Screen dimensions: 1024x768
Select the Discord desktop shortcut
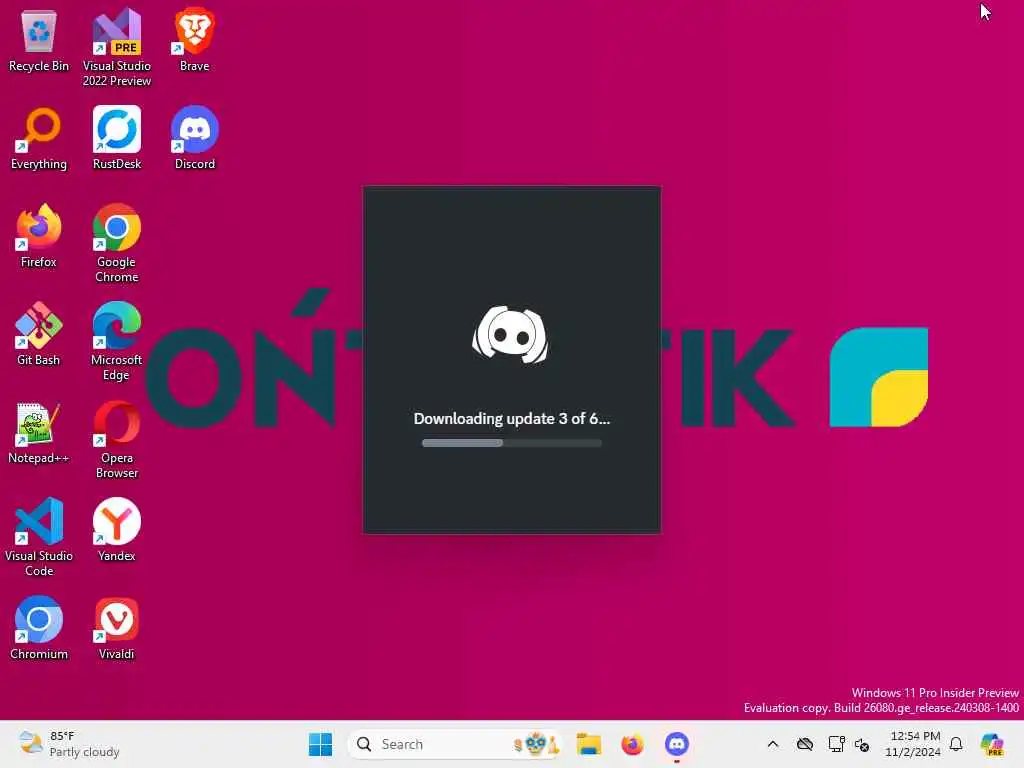(x=195, y=138)
